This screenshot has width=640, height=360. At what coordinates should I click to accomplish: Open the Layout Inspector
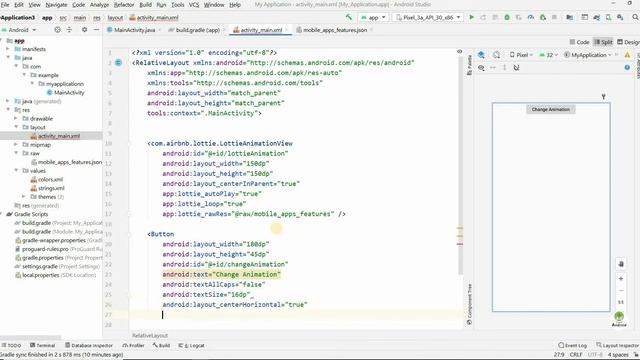coord(618,345)
